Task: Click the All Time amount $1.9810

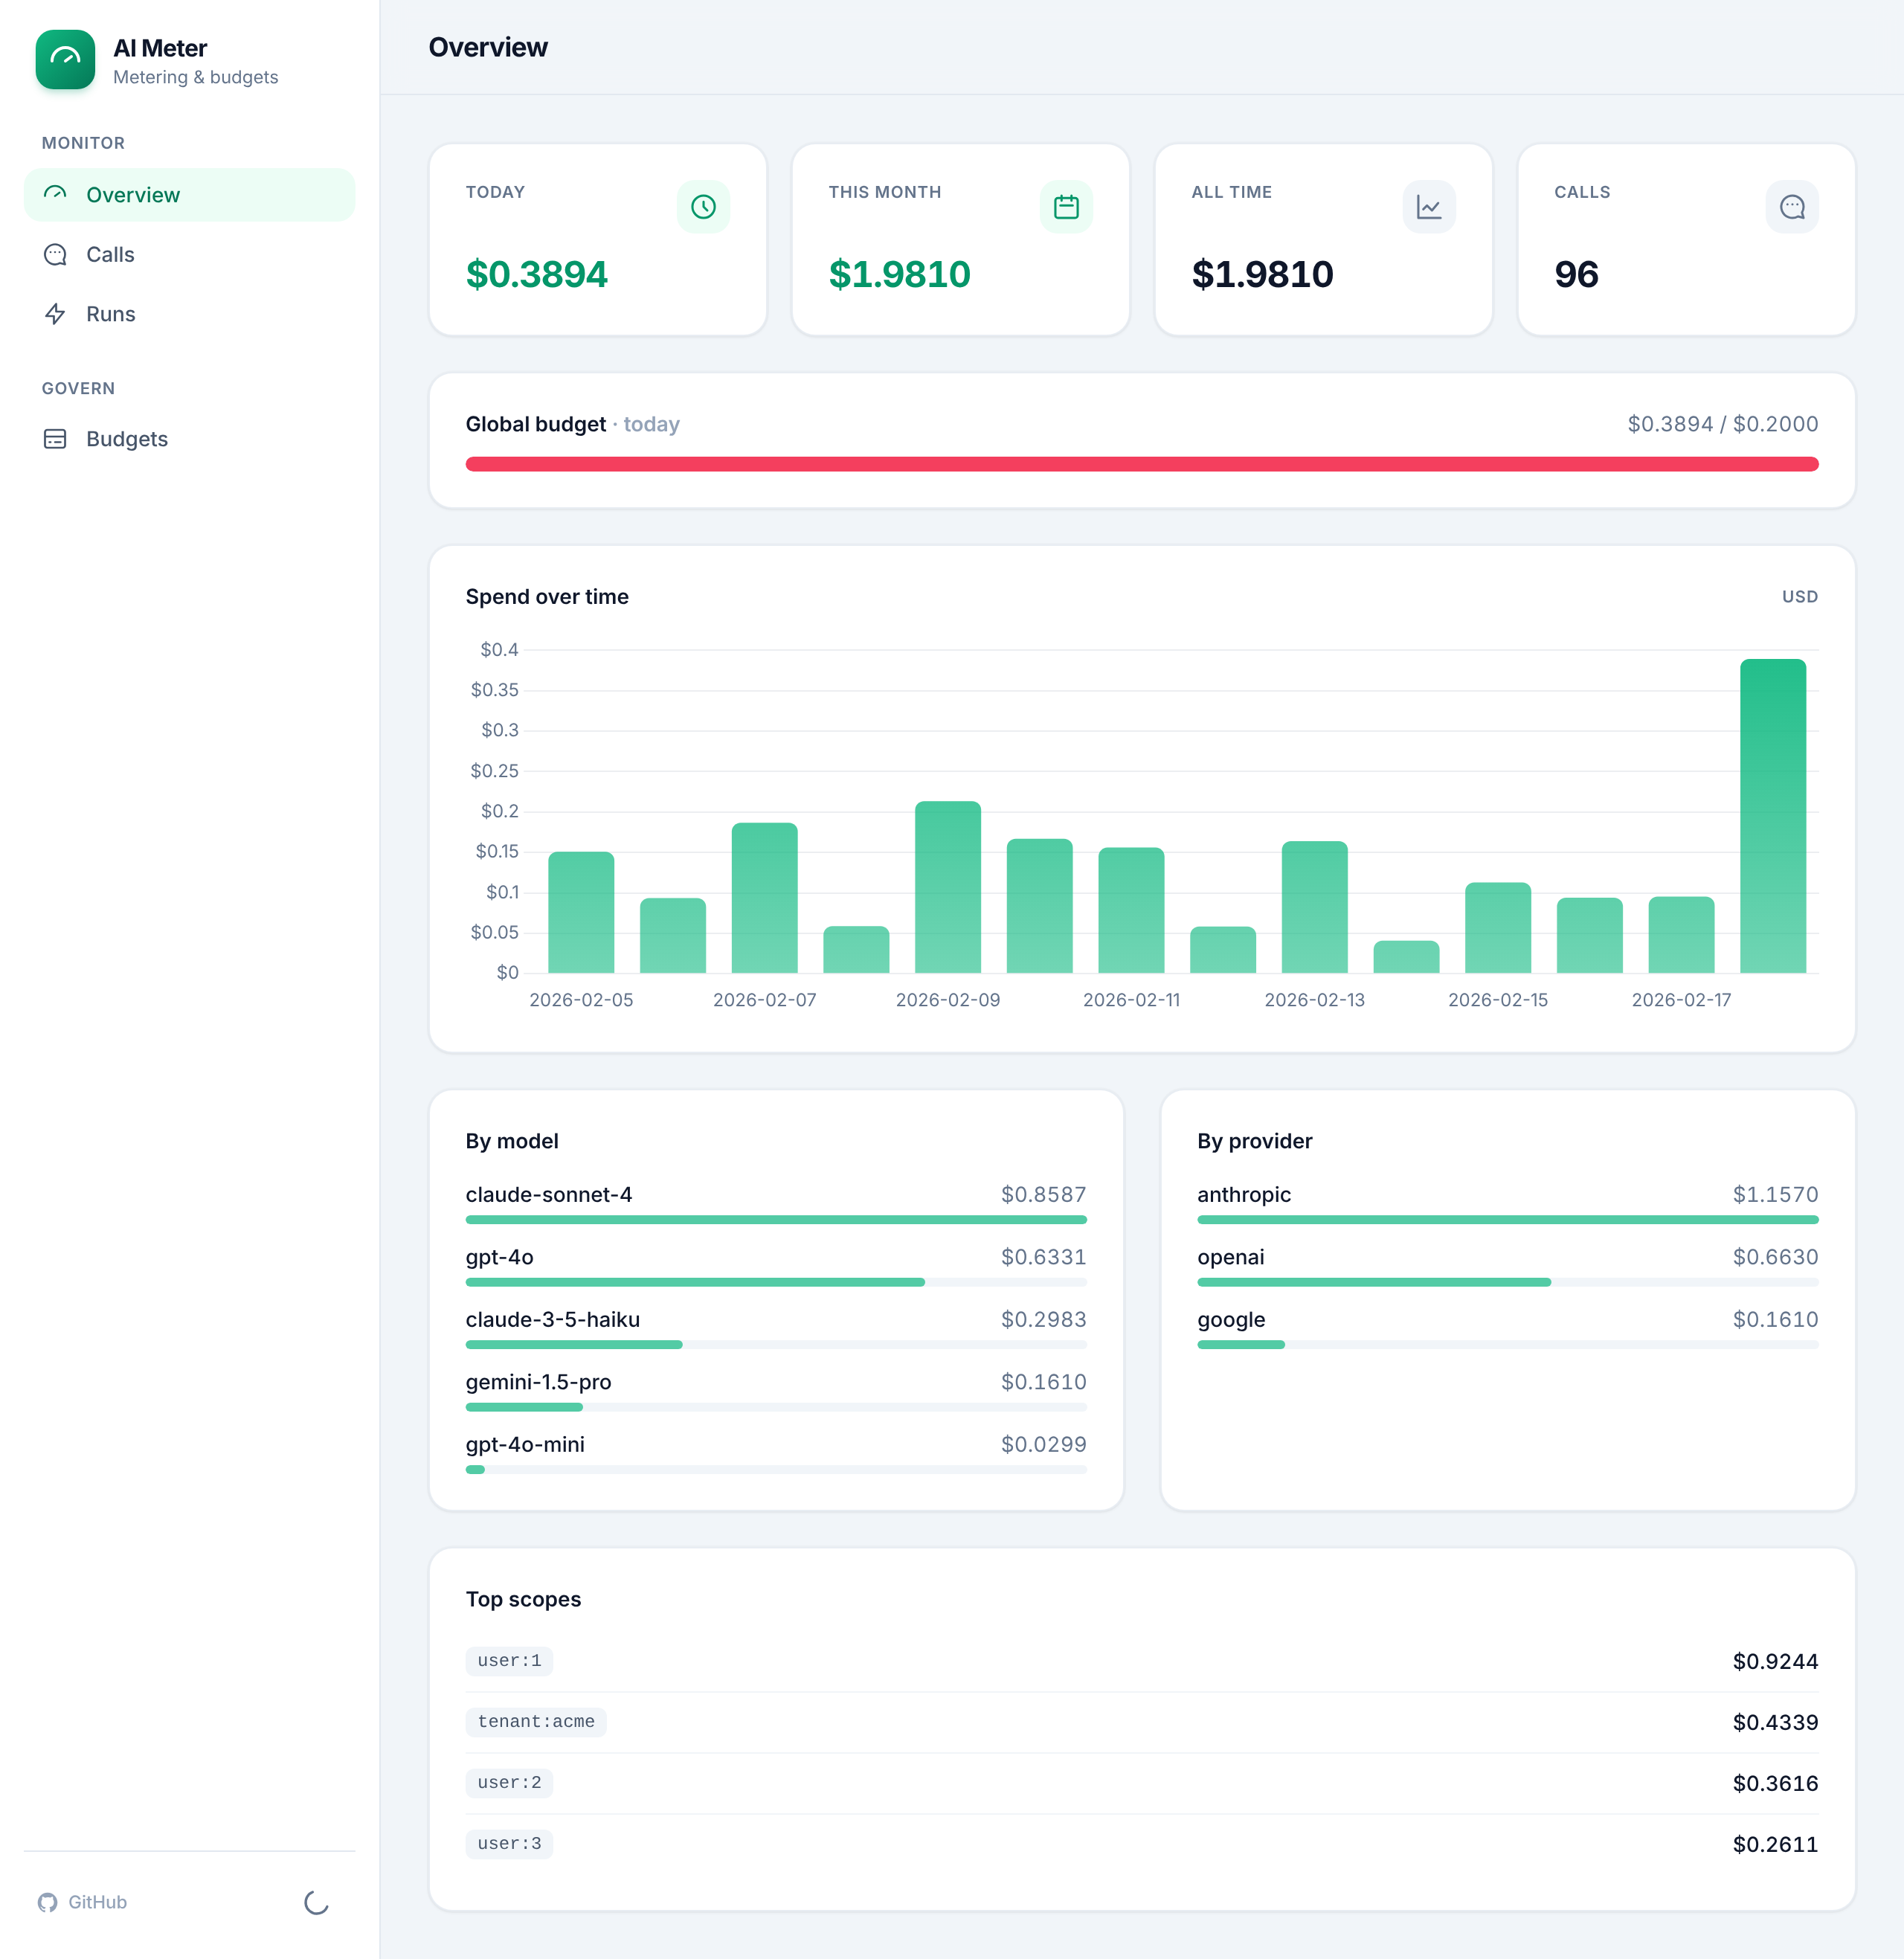Action: click(x=1263, y=274)
